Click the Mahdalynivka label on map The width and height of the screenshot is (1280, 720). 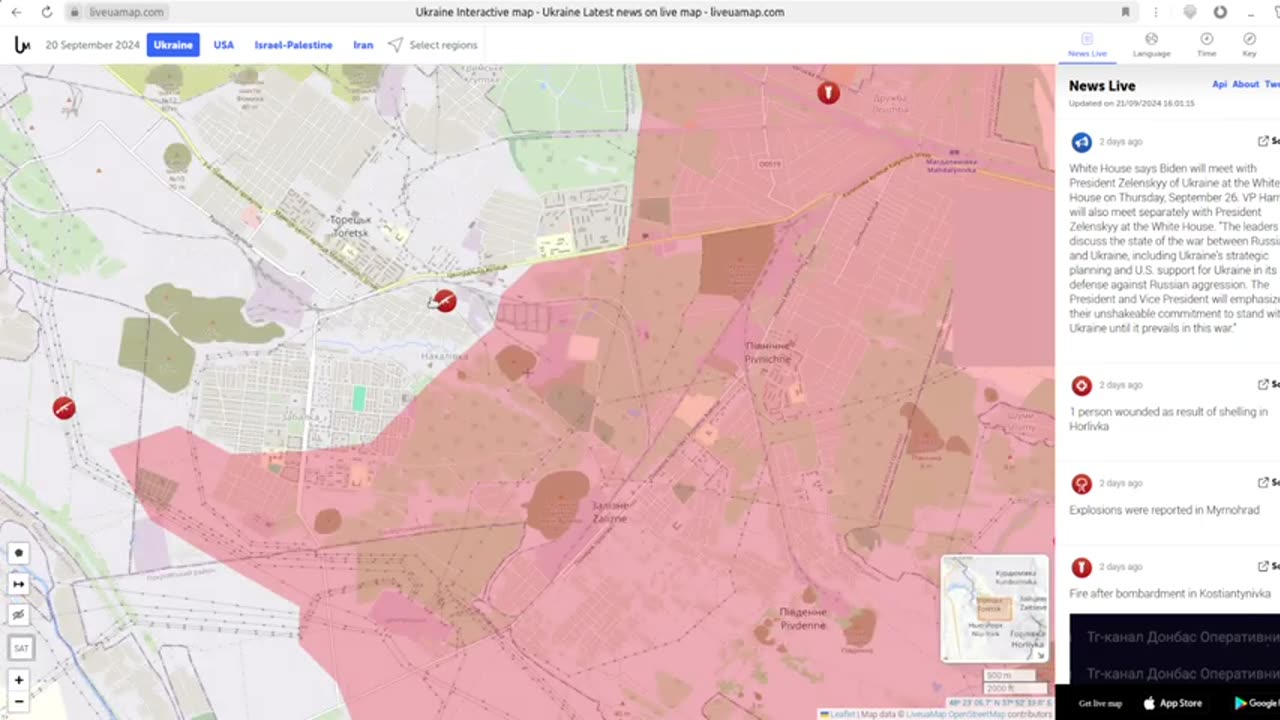(950, 165)
